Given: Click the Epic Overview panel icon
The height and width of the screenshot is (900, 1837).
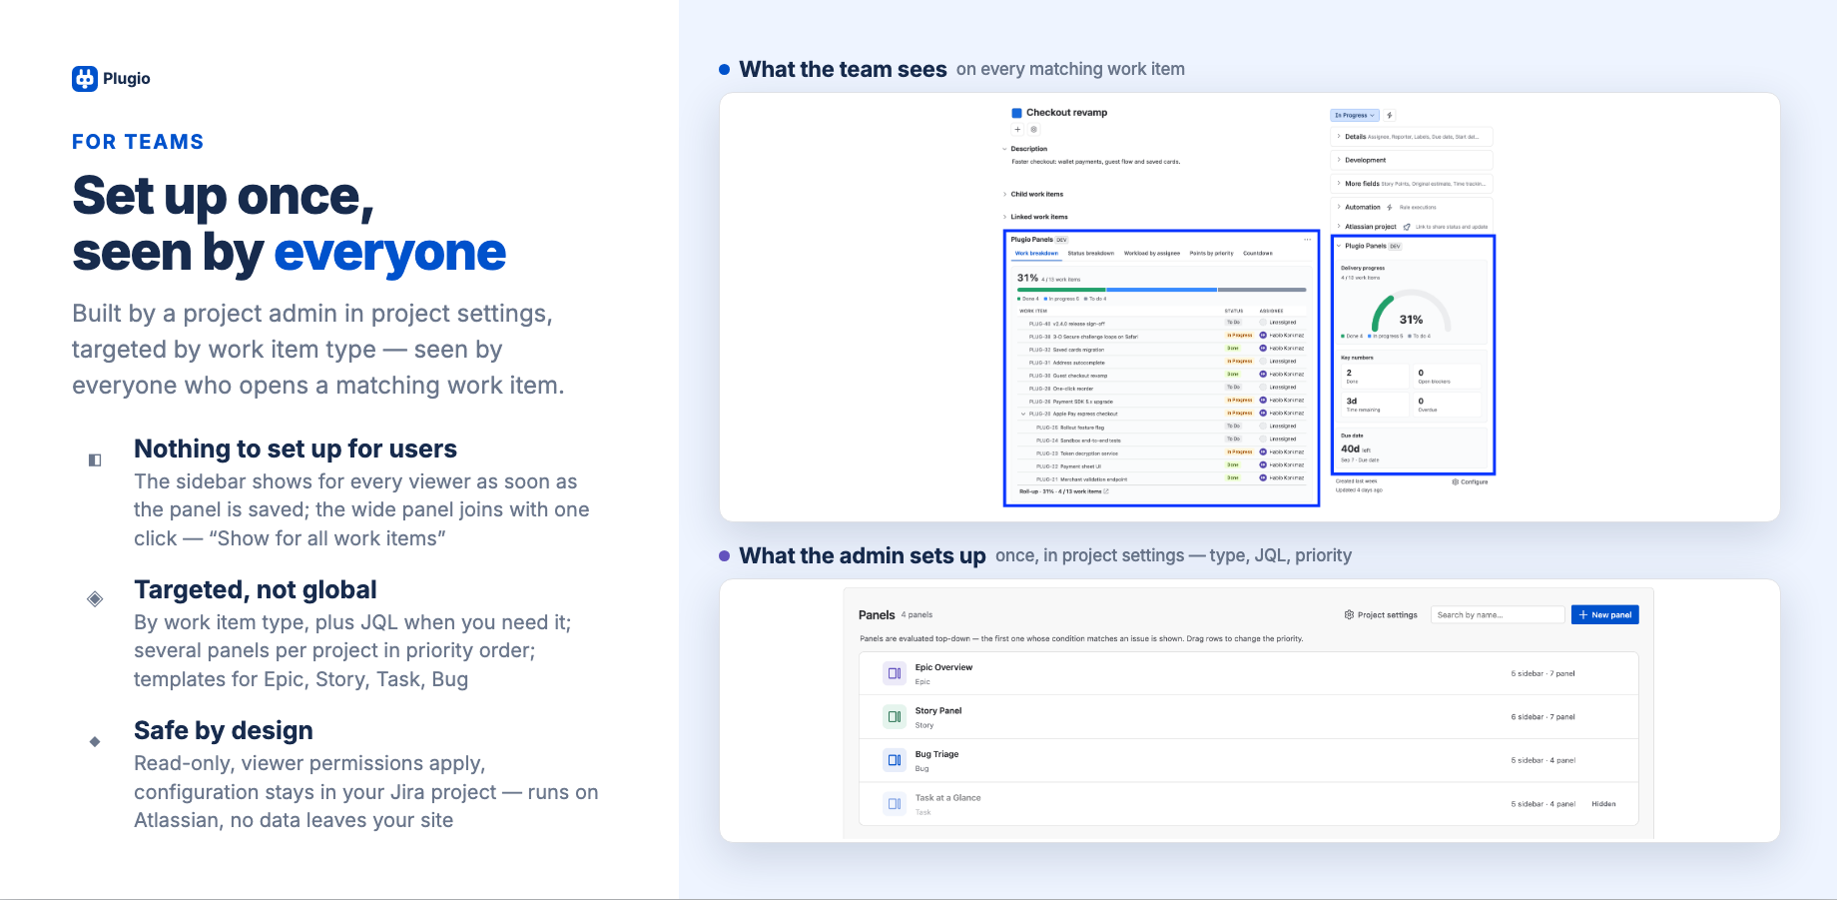Looking at the screenshot, I should [894, 674].
